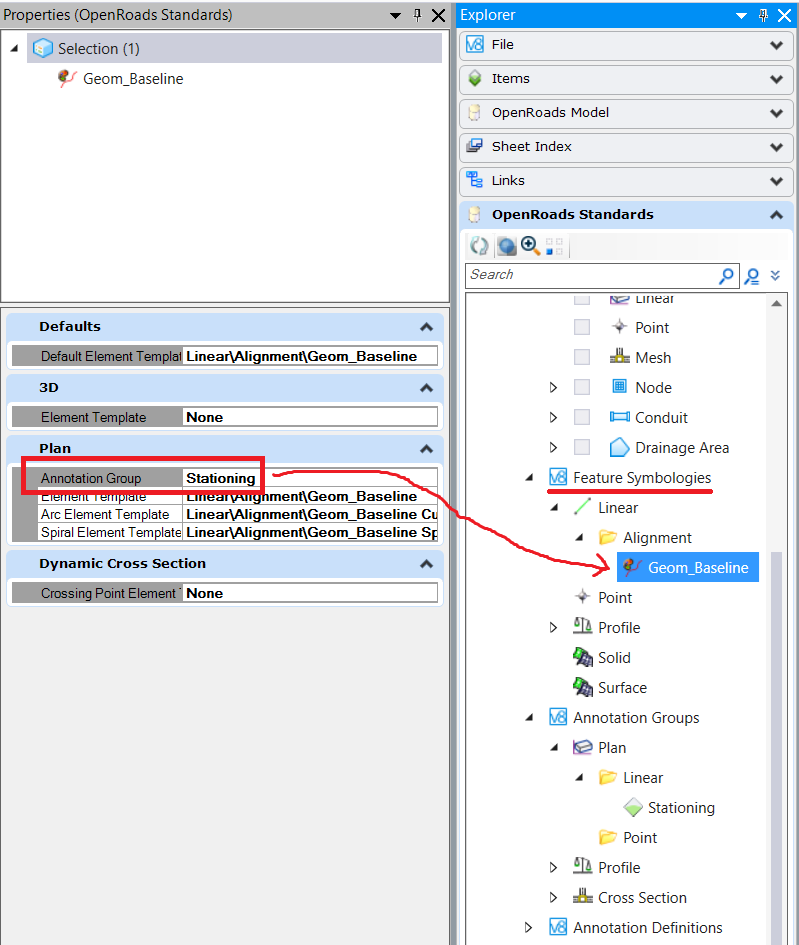Close the Properties panel

click(438, 16)
